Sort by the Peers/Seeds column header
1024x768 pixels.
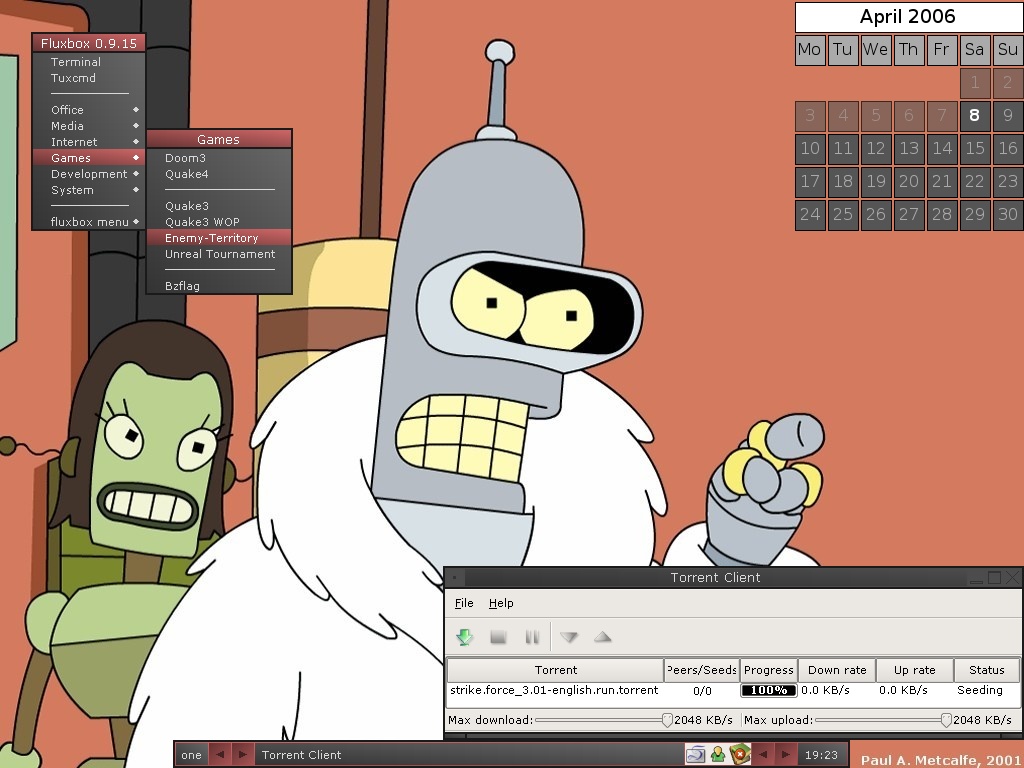[x=701, y=670]
